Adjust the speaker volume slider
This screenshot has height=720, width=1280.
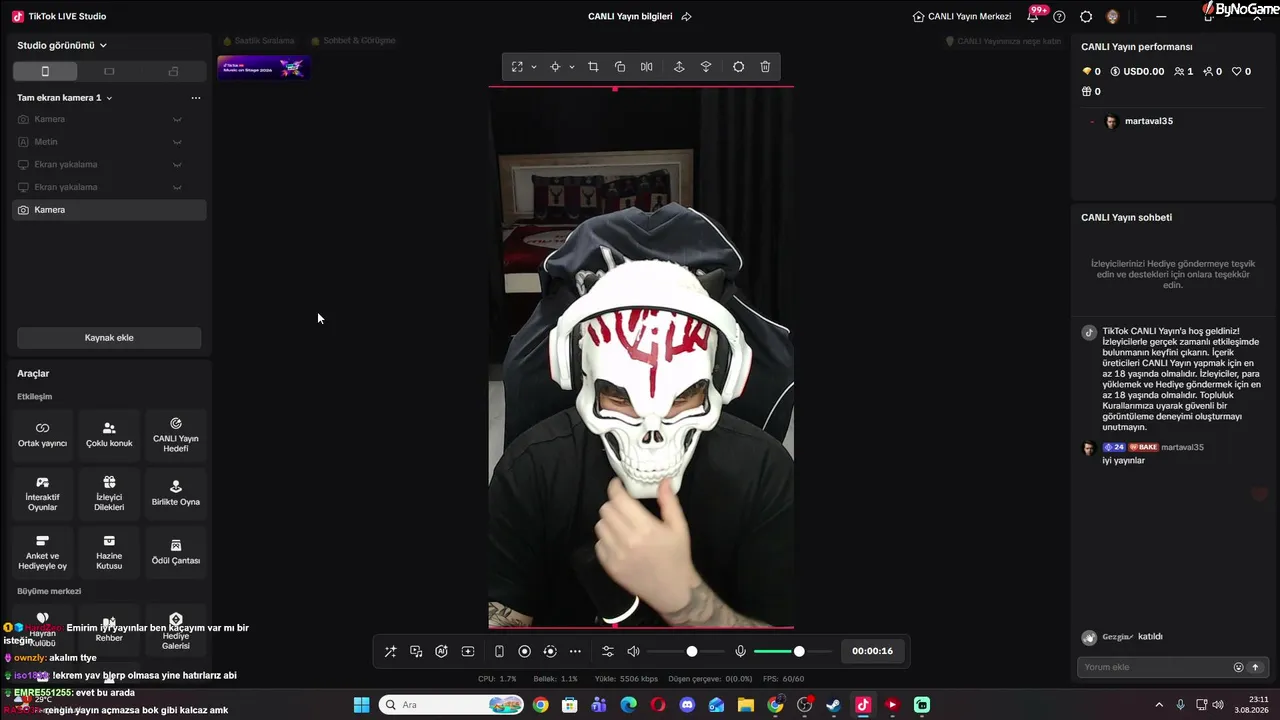(x=686, y=651)
